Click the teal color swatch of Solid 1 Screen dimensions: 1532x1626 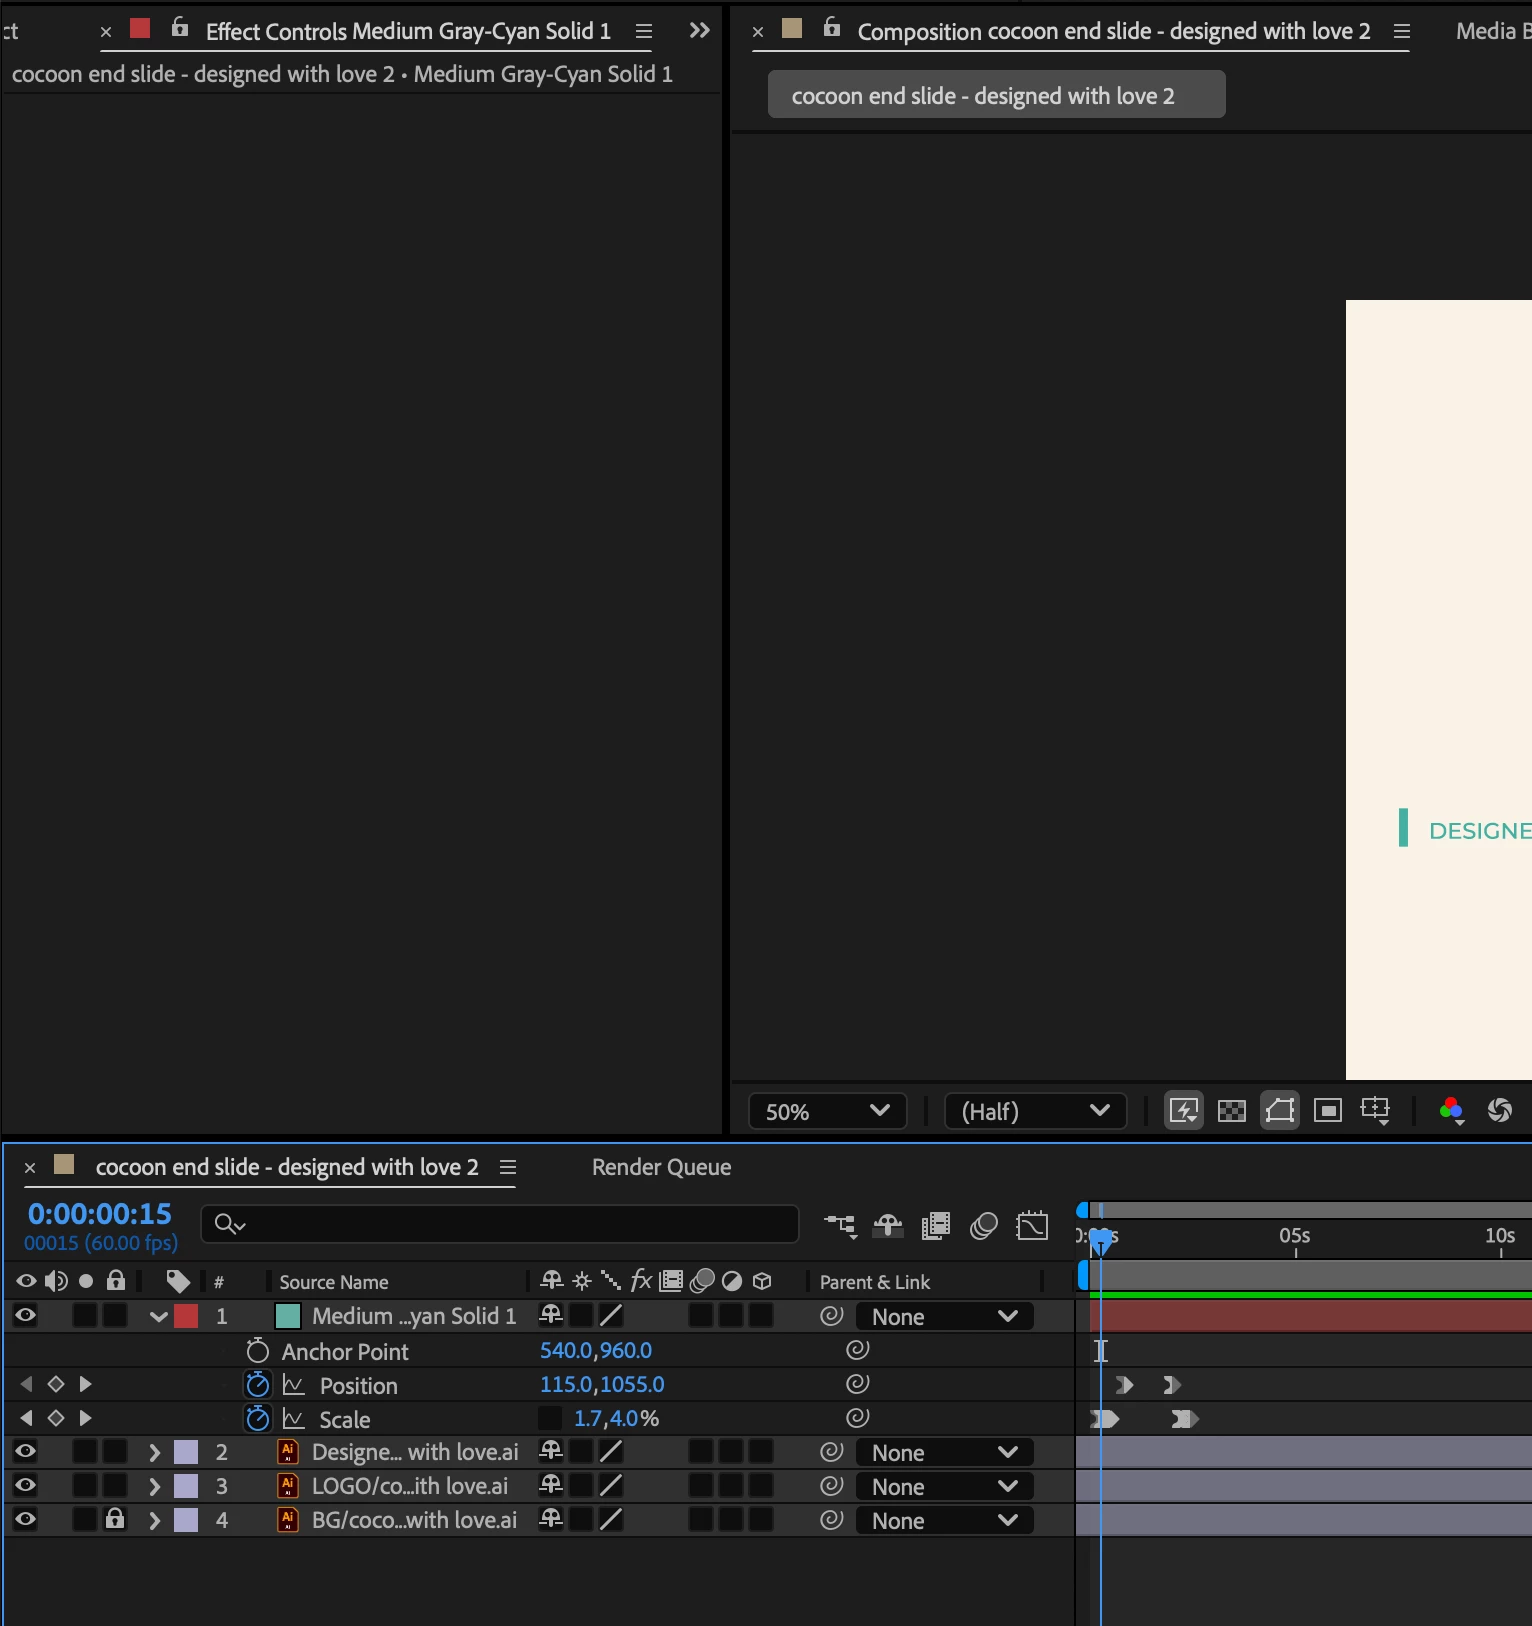coord(288,1316)
